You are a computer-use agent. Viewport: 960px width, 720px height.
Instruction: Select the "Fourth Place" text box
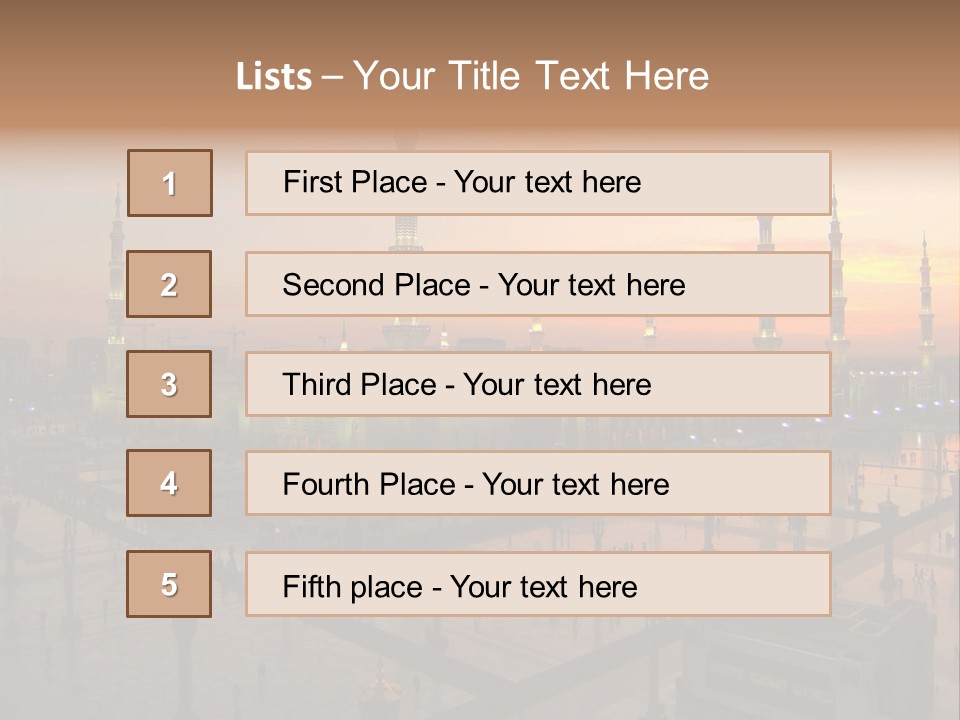[x=538, y=484]
